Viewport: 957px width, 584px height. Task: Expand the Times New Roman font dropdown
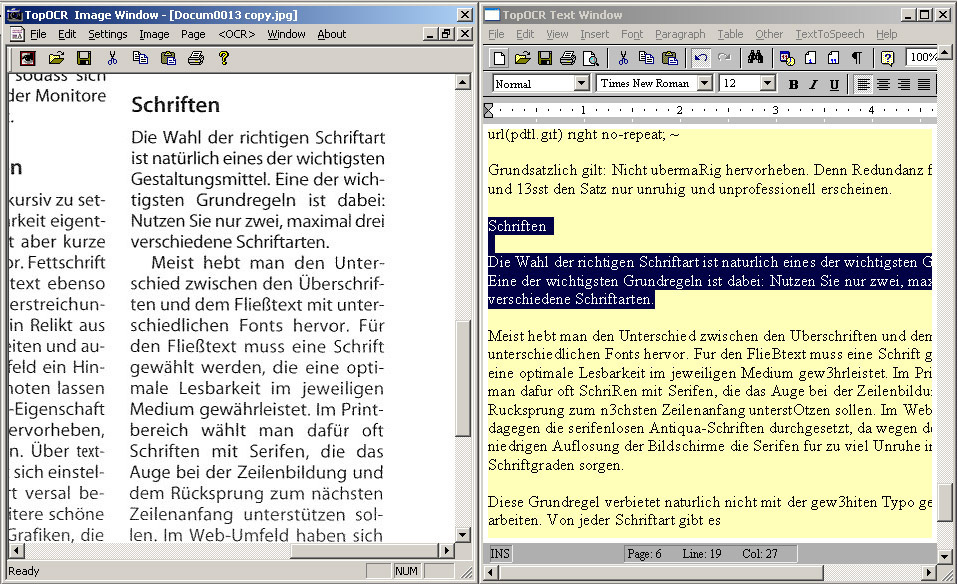pyautogui.click(x=705, y=83)
